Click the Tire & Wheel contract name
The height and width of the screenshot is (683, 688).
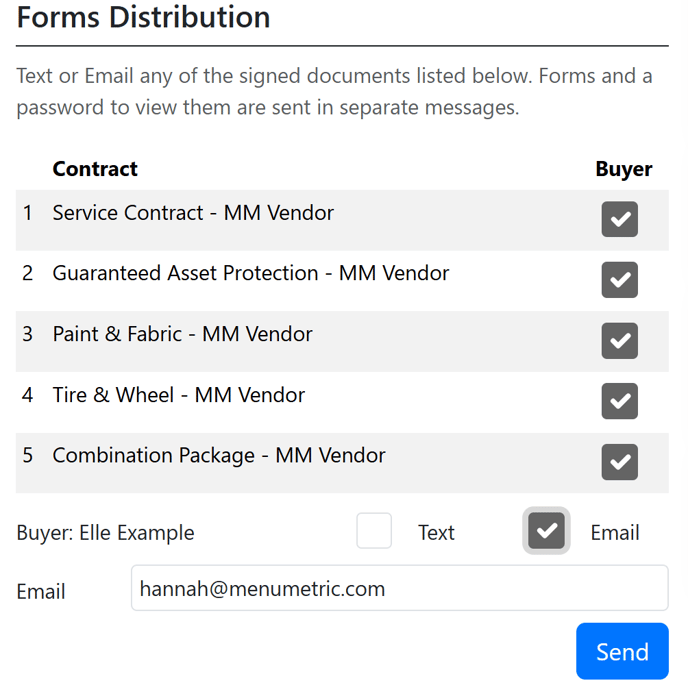tap(178, 395)
